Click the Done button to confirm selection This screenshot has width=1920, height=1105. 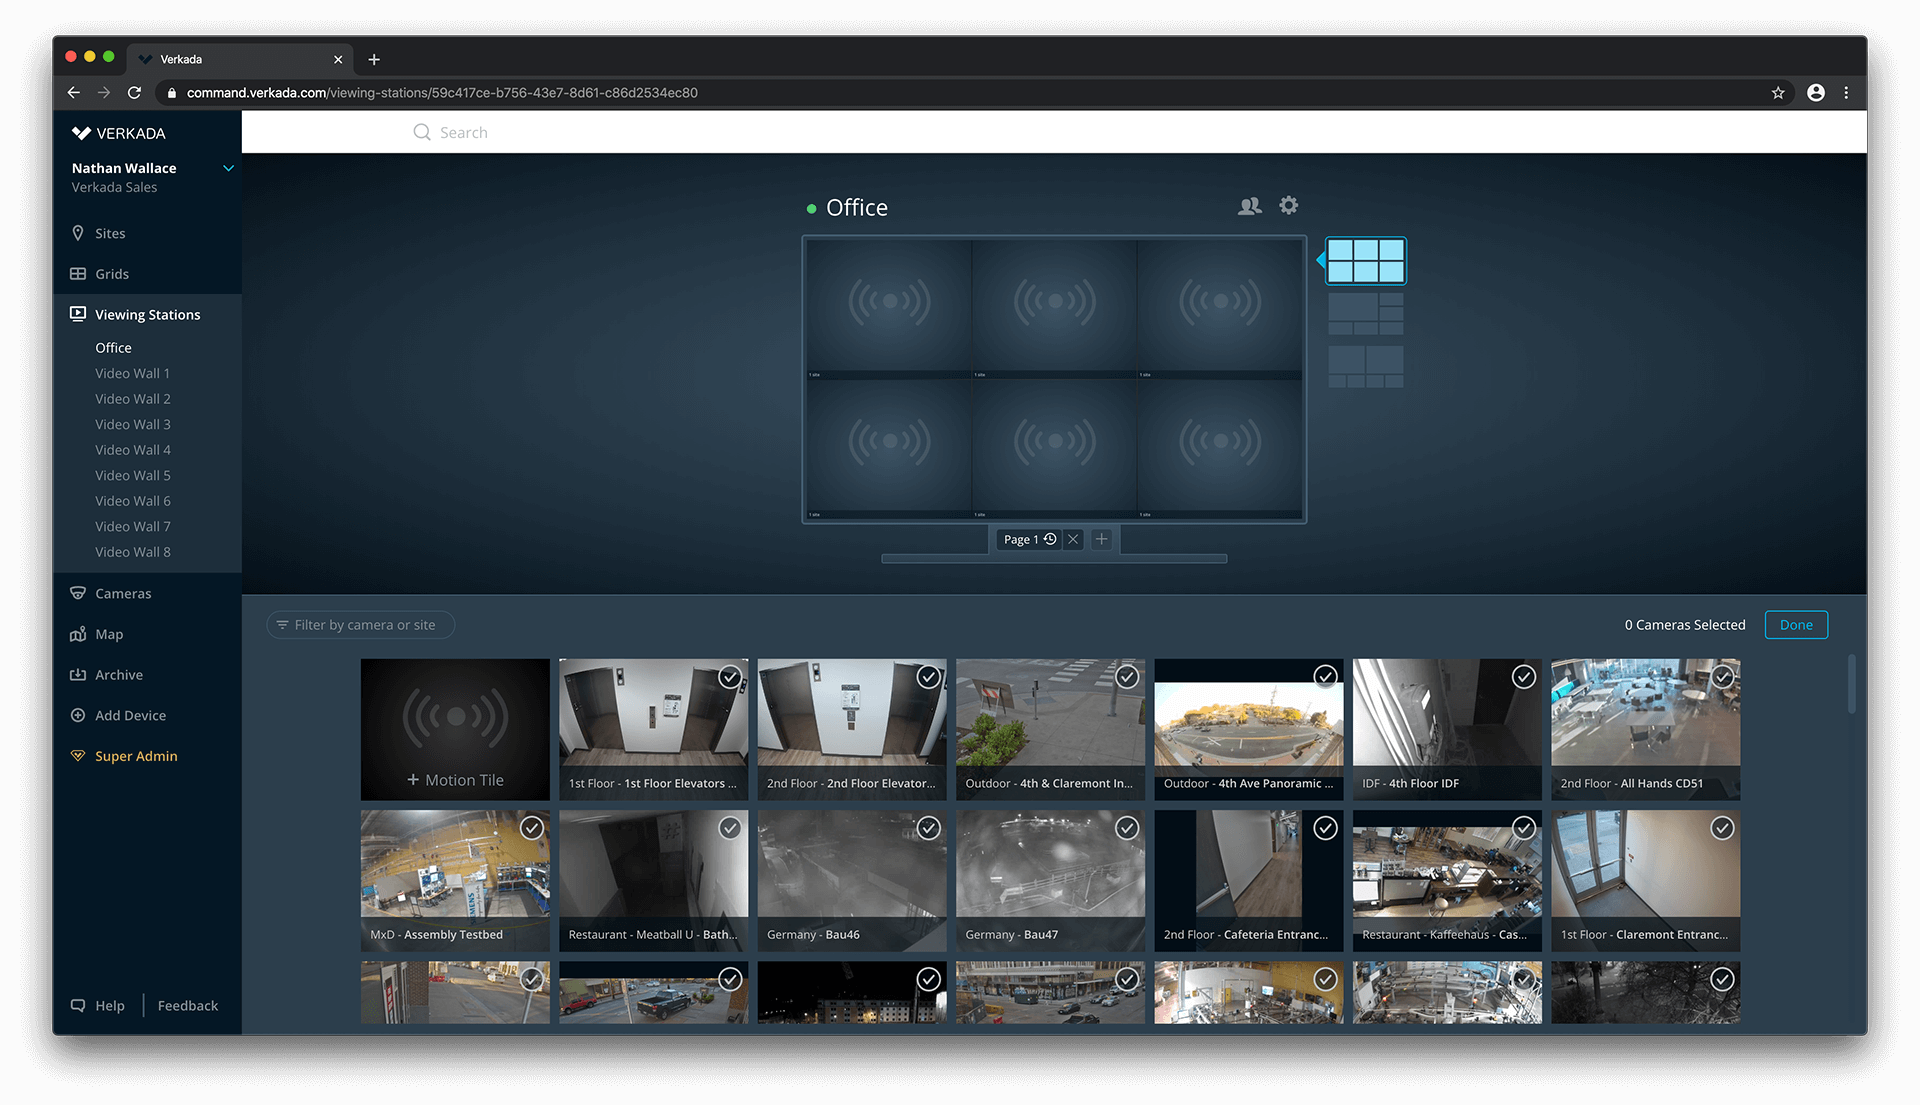(1796, 624)
